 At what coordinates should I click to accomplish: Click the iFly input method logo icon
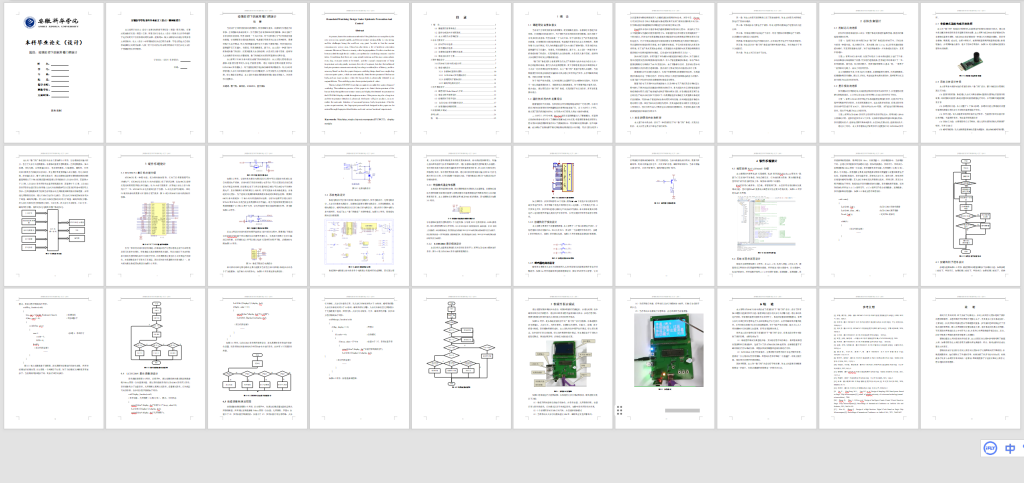click(990, 448)
